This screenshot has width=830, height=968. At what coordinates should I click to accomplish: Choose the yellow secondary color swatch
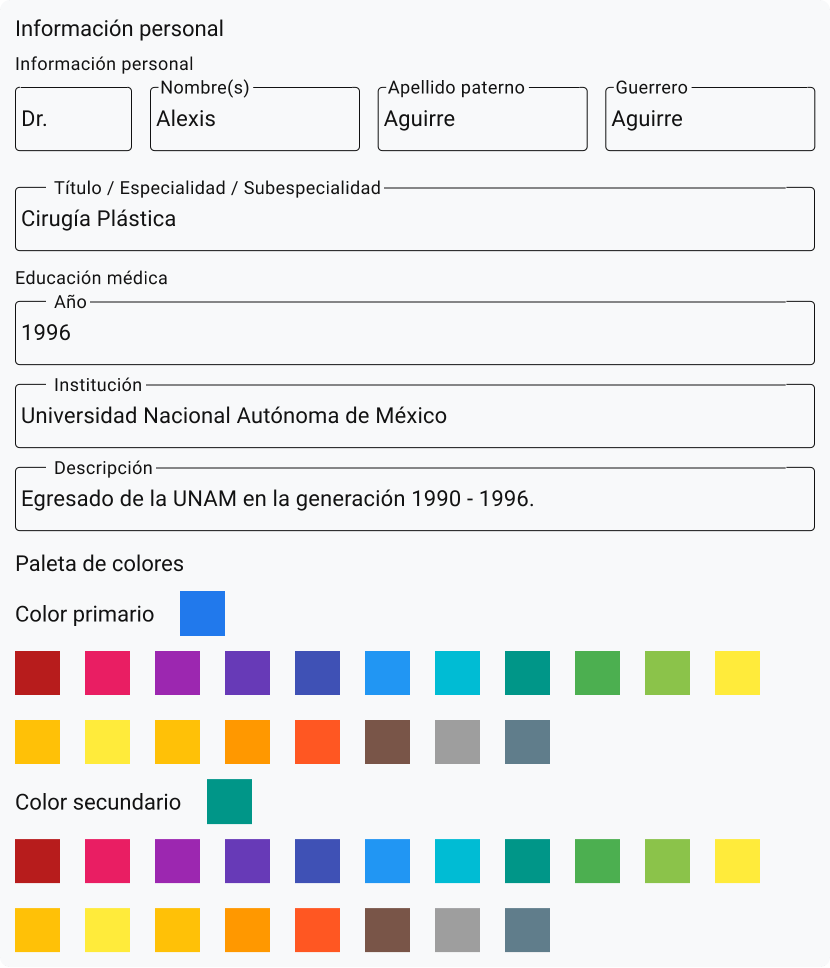click(737, 861)
